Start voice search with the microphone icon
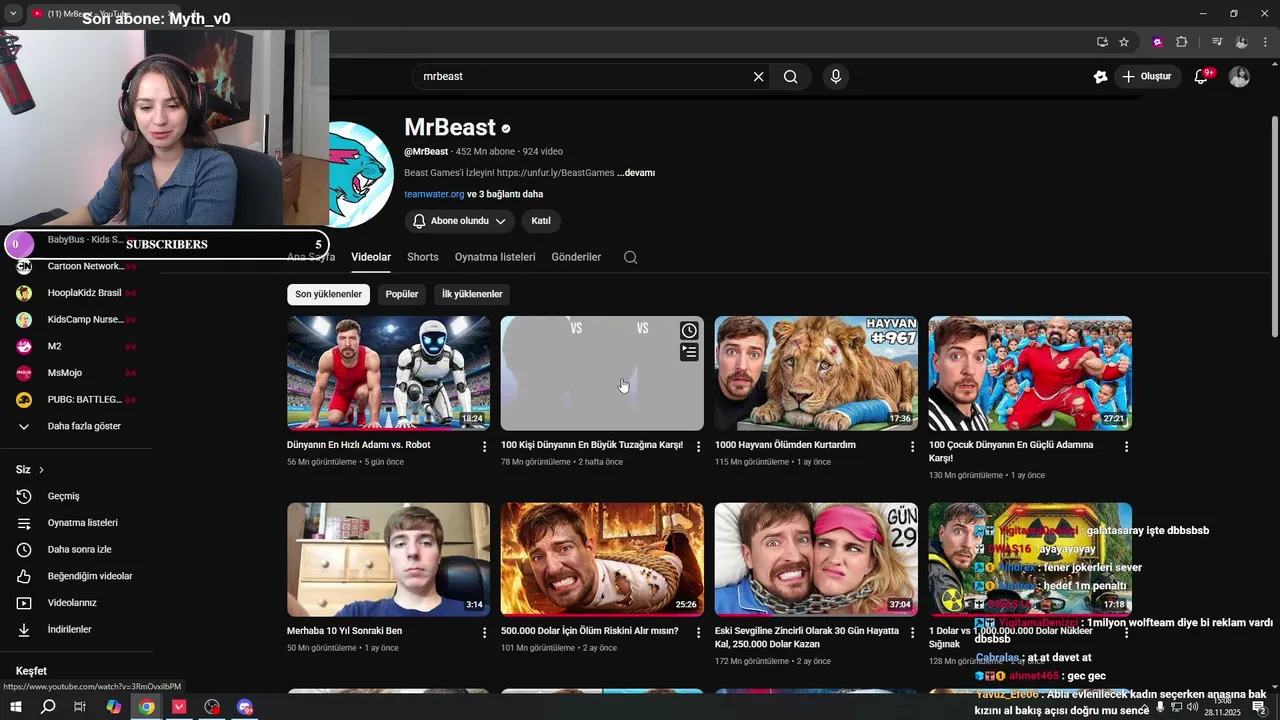This screenshot has width=1280, height=720. 835,77
